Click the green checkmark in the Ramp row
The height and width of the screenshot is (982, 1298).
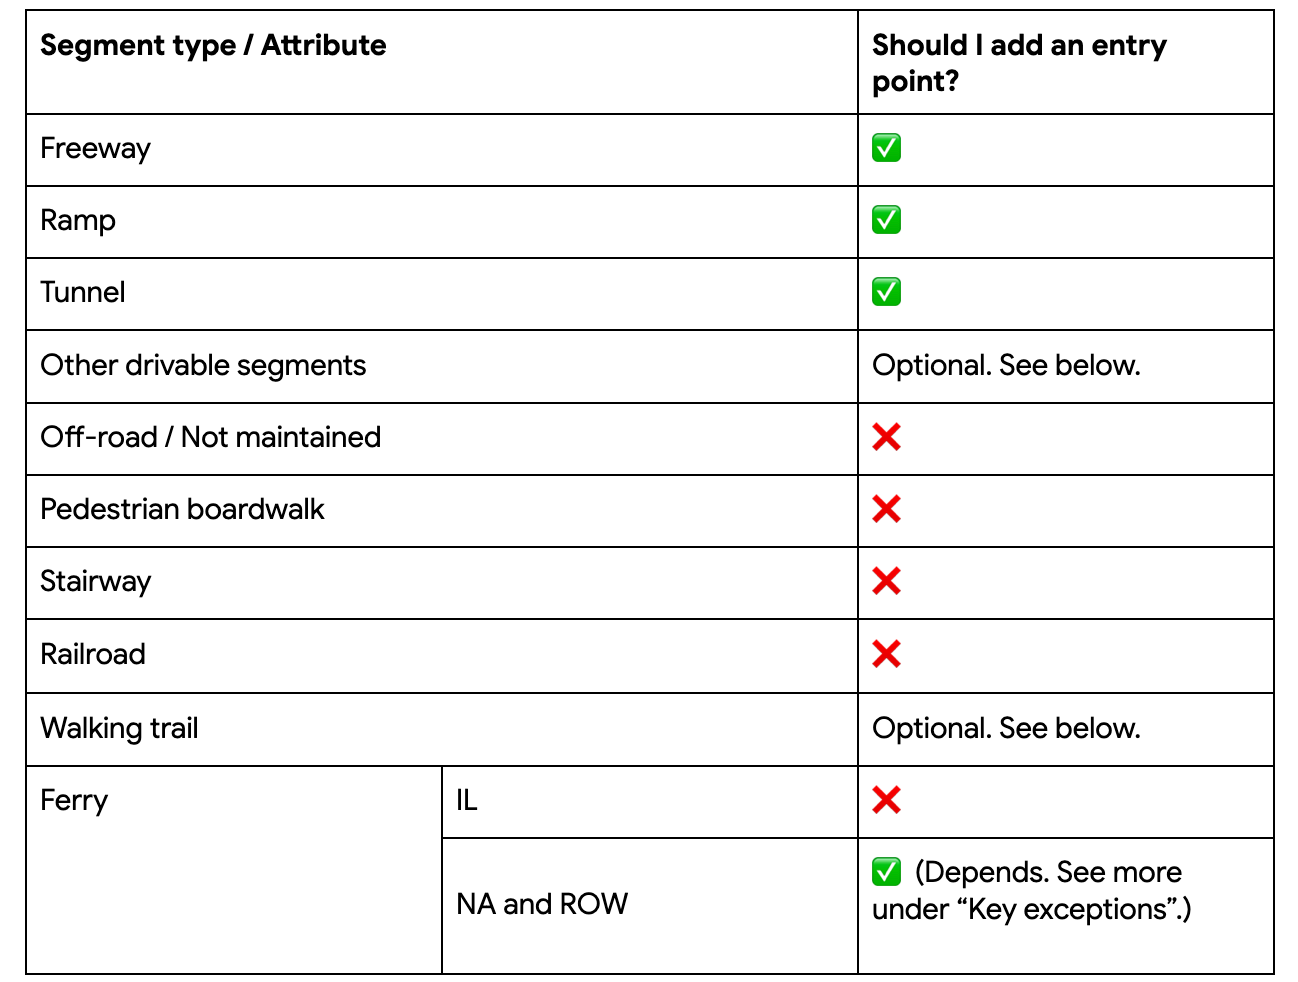tap(886, 220)
